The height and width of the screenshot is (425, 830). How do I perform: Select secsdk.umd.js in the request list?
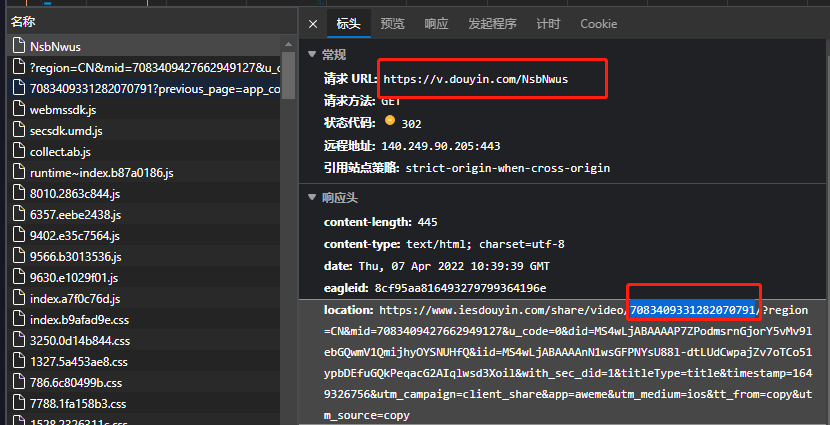[x=144, y=130]
